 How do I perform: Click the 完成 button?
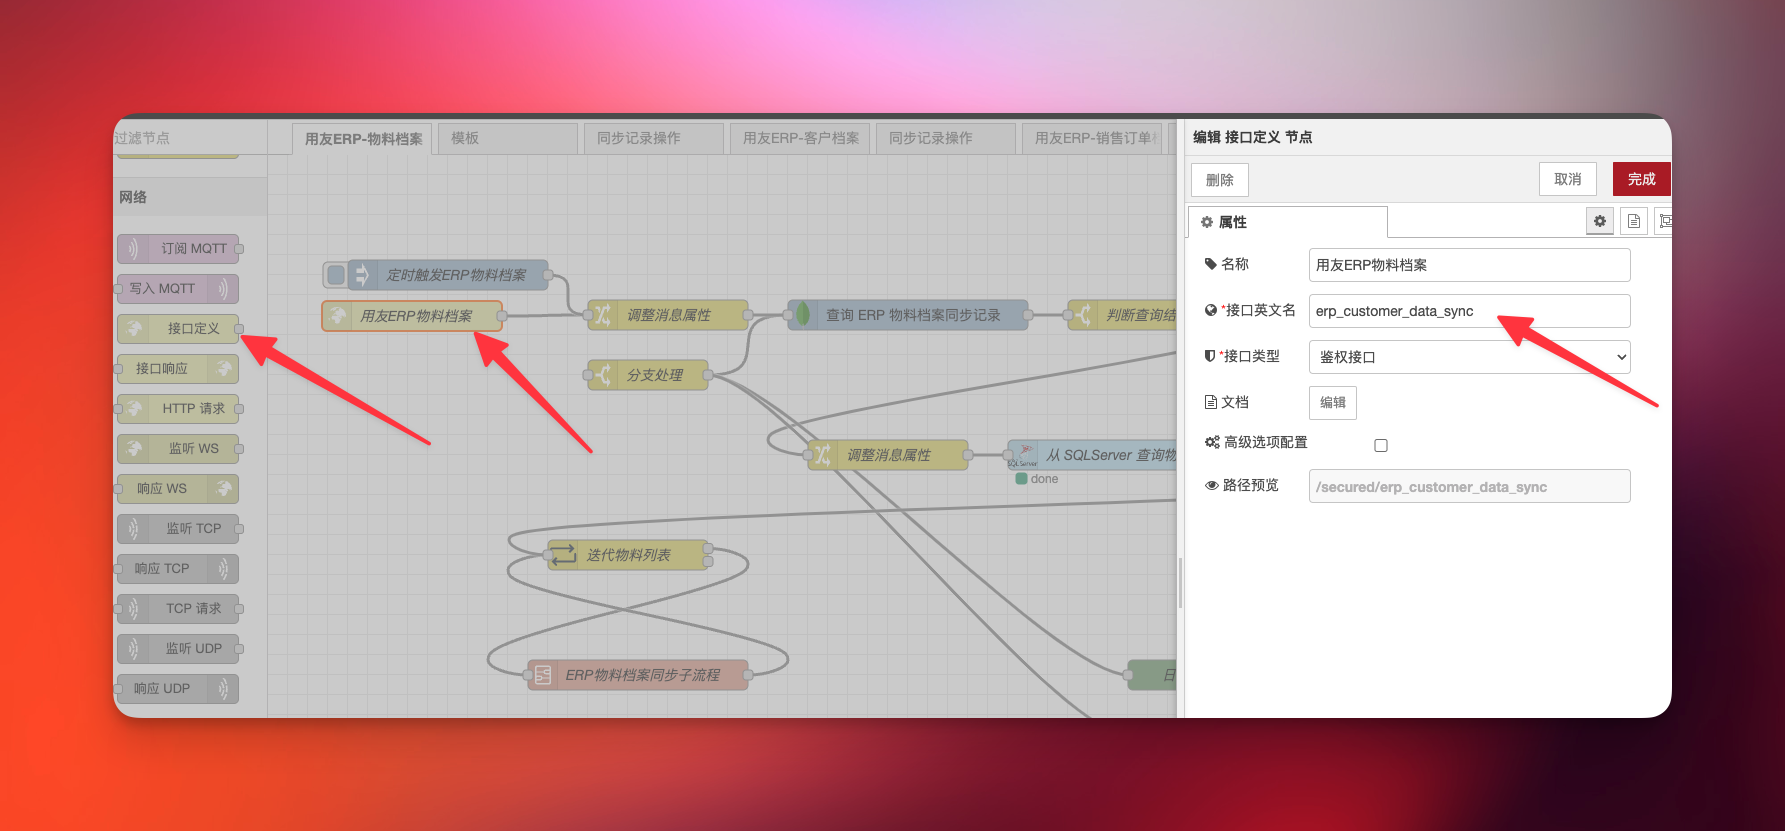[1640, 179]
